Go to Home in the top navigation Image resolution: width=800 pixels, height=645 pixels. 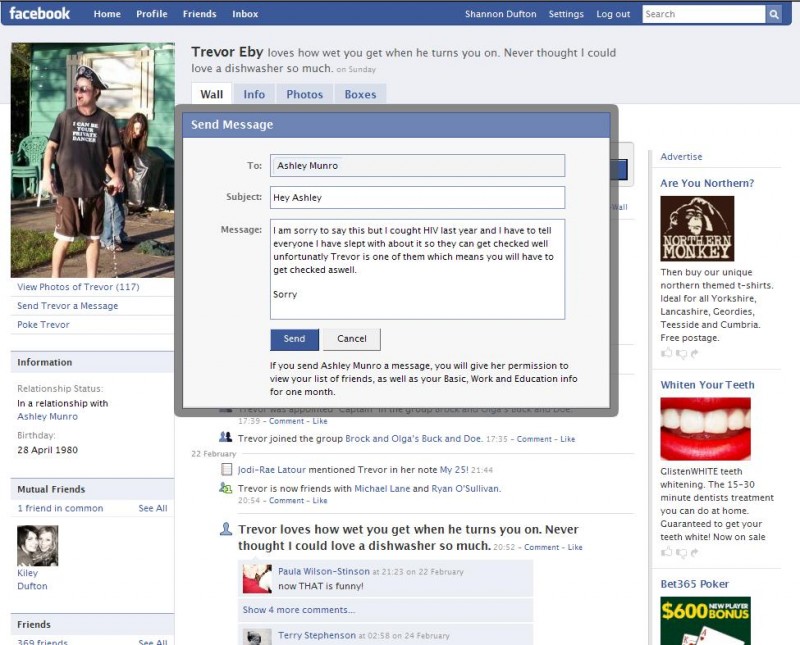(107, 14)
